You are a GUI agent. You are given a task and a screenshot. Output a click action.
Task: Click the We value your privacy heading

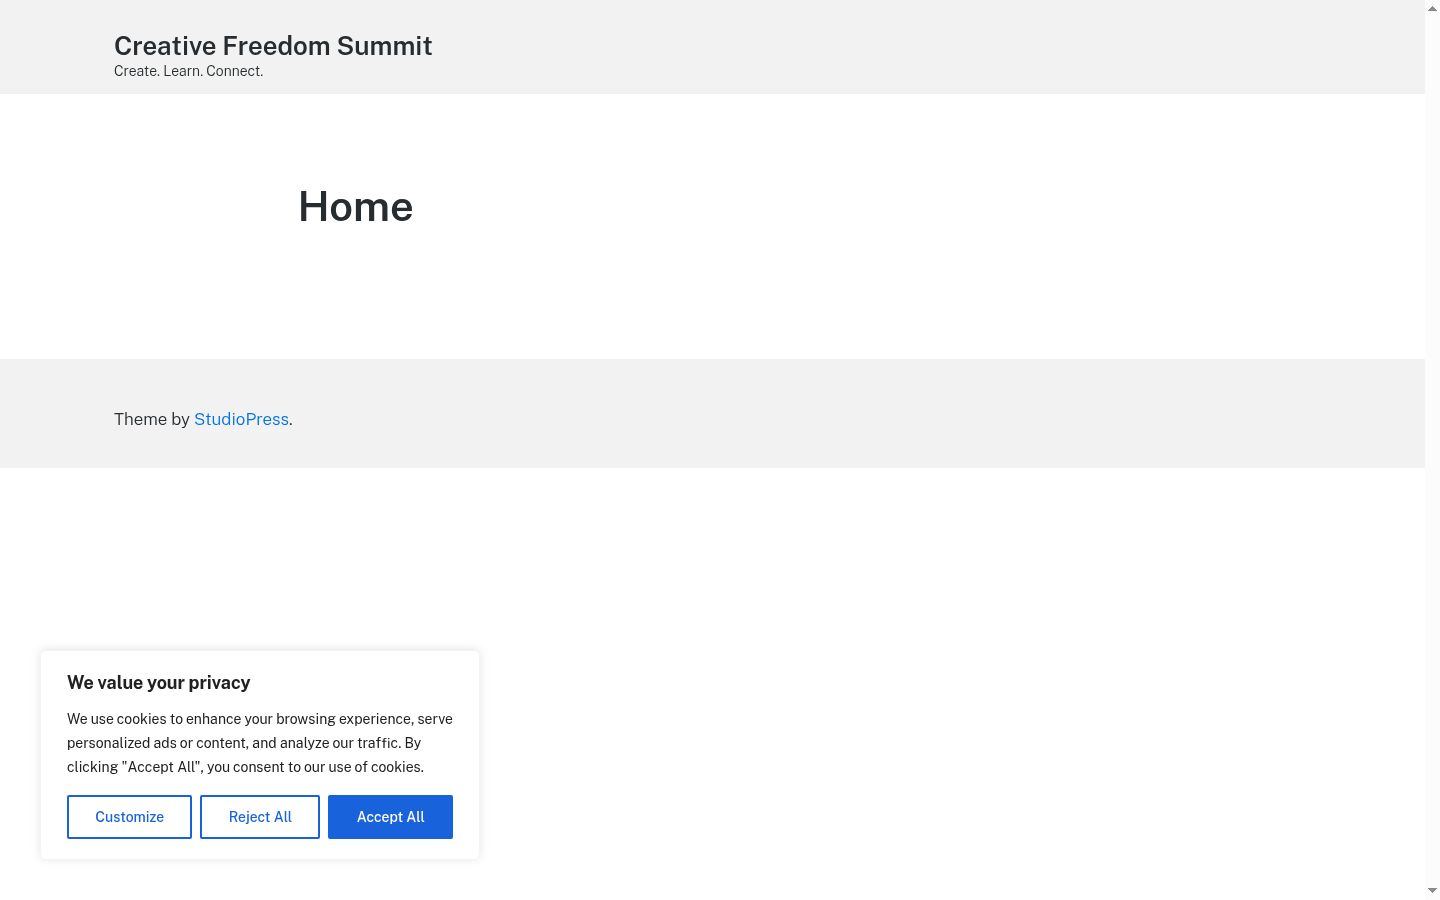(x=158, y=683)
